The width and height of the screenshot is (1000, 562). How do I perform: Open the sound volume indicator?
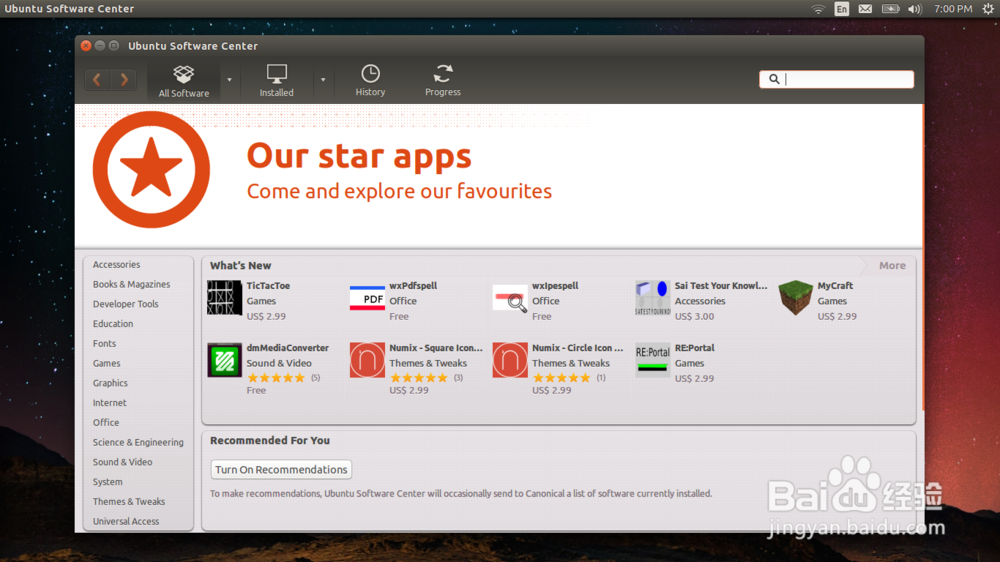pos(915,9)
